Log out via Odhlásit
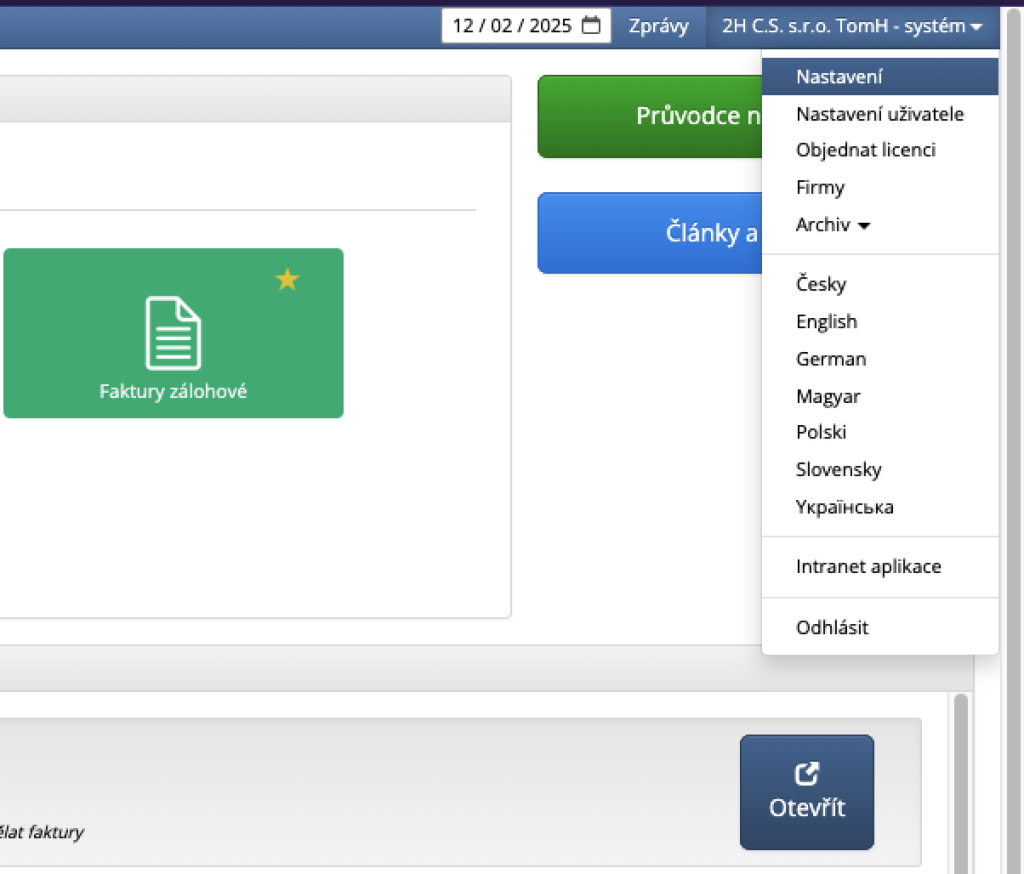Image resolution: width=1024 pixels, height=874 pixels. (x=832, y=628)
